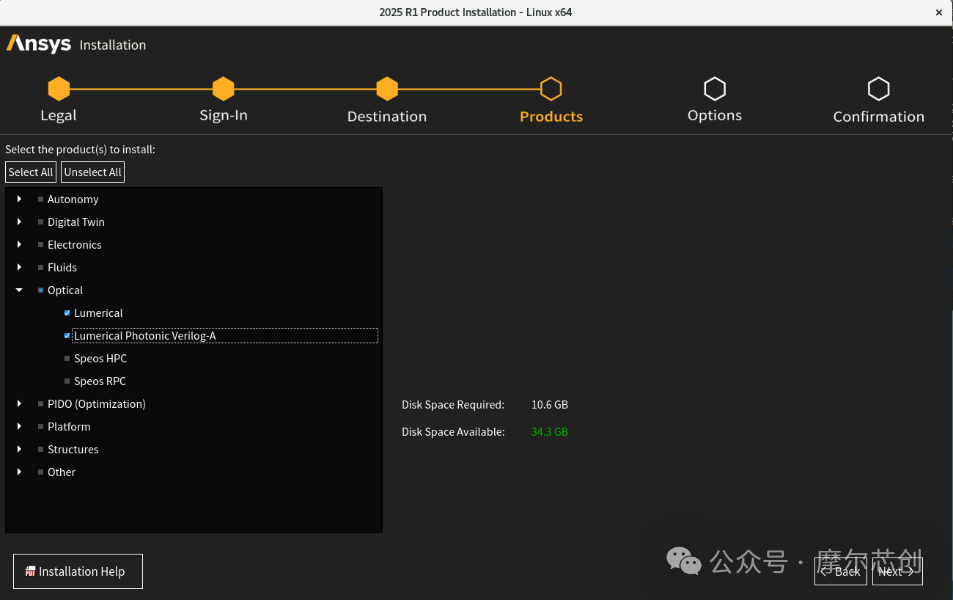The image size is (953, 600).
Task: Select the Digital Twin tree label
Action: tap(76, 222)
